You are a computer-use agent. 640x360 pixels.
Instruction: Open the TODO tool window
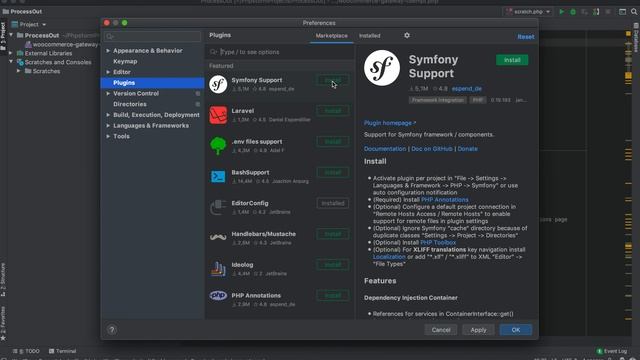[26, 351]
